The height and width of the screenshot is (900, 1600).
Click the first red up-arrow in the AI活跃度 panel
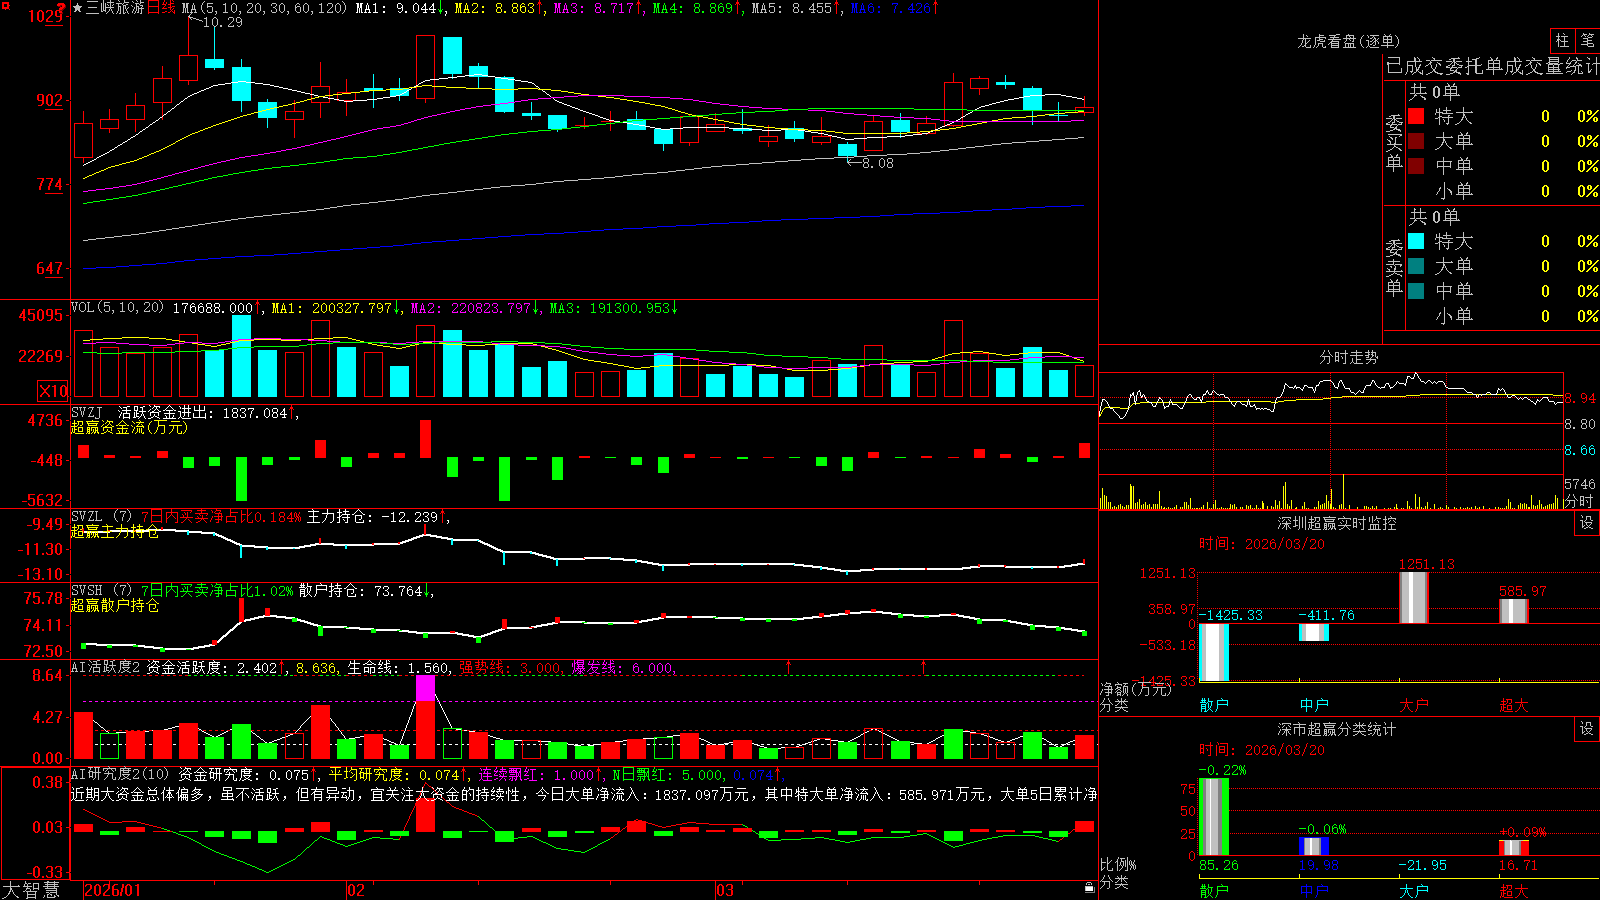[x=789, y=666]
